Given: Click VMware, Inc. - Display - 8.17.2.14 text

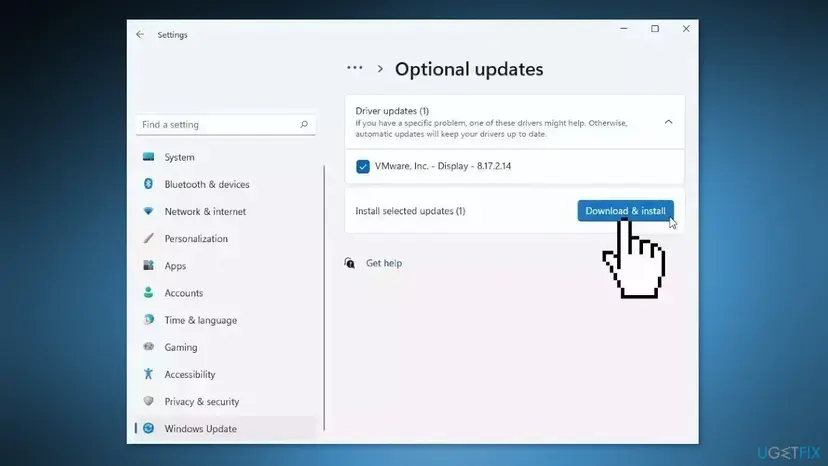Looking at the screenshot, I should (x=443, y=166).
